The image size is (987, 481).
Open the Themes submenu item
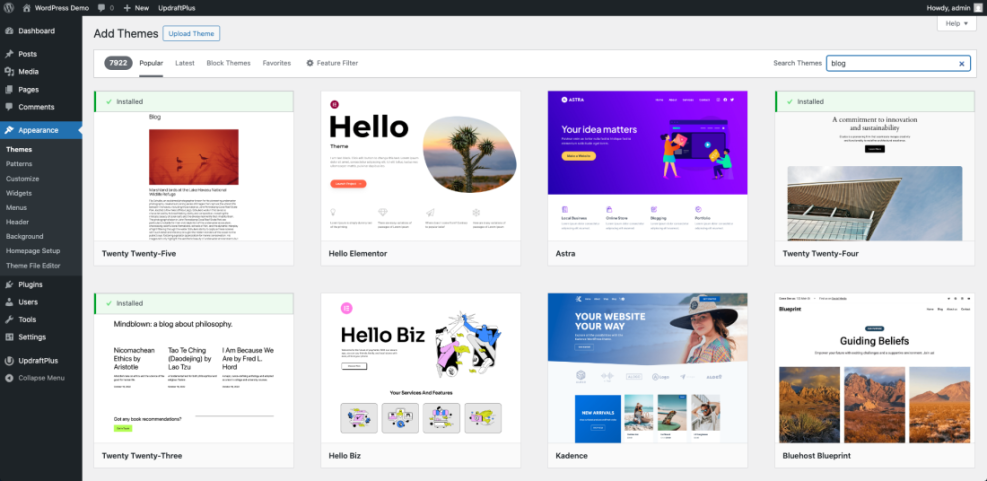click(19, 150)
